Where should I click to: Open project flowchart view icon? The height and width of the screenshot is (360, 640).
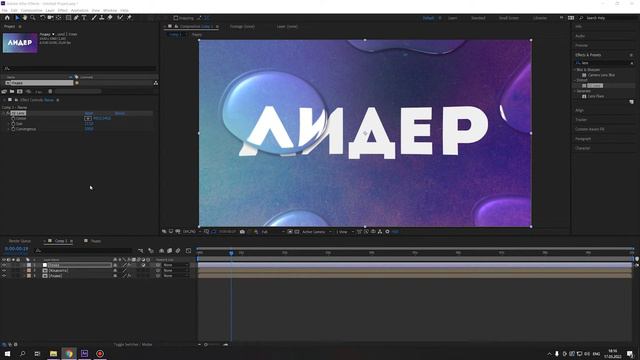[x=156, y=83]
